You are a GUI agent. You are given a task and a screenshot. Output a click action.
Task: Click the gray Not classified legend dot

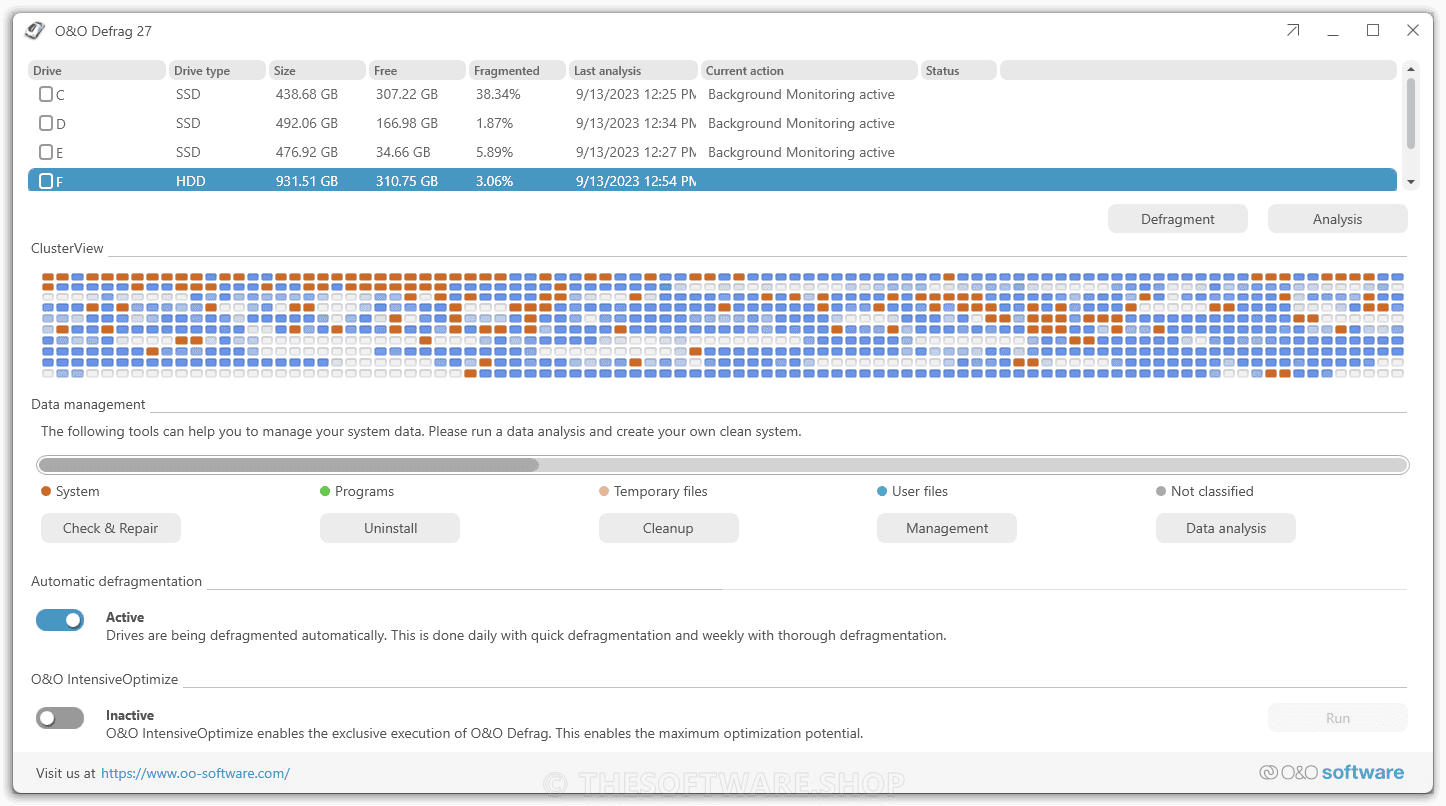tap(1161, 491)
